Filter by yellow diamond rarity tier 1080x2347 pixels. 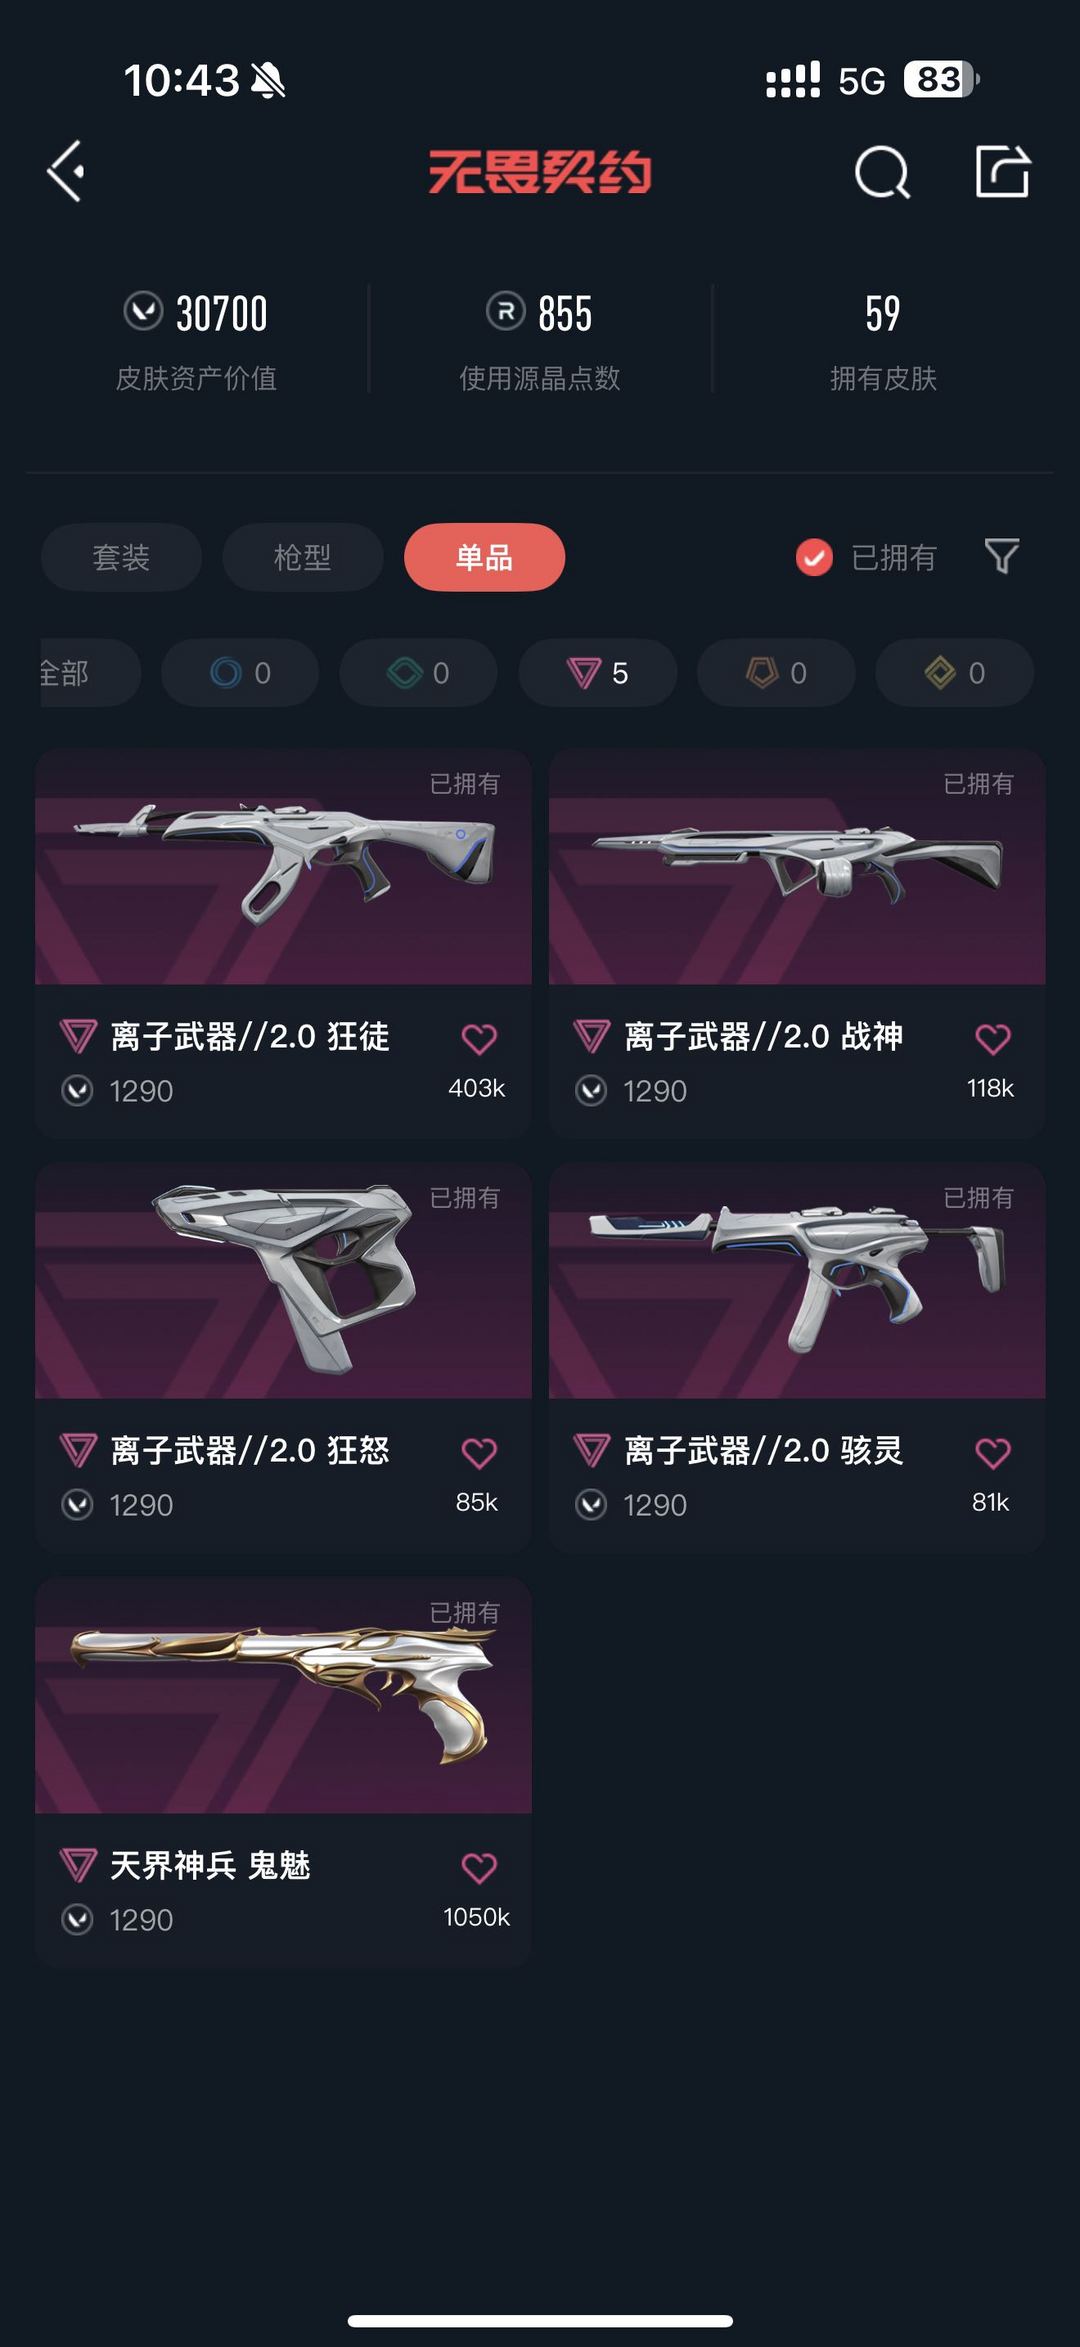(955, 673)
